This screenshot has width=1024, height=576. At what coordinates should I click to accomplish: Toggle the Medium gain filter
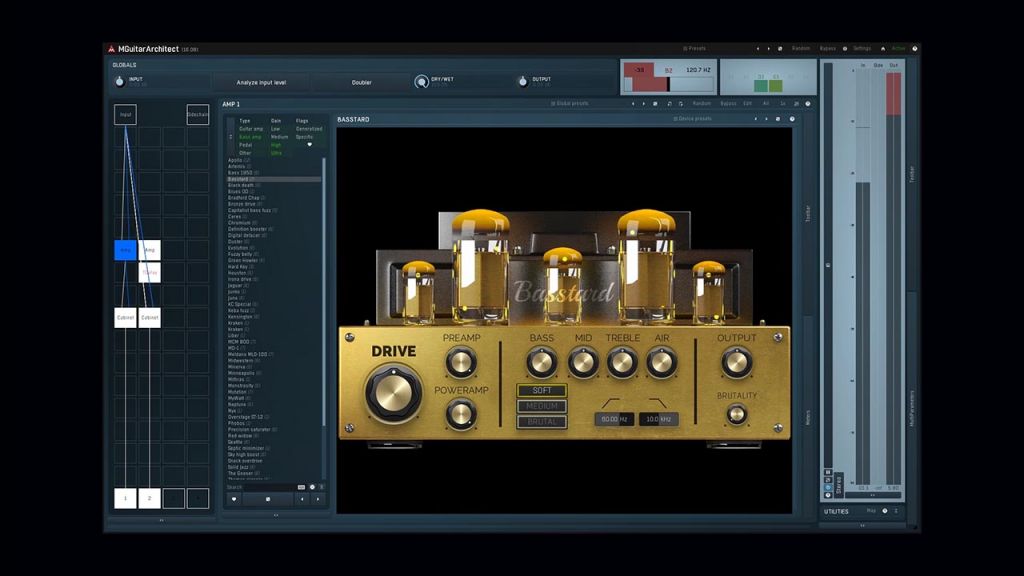pyautogui.click(x=280, y=137)
